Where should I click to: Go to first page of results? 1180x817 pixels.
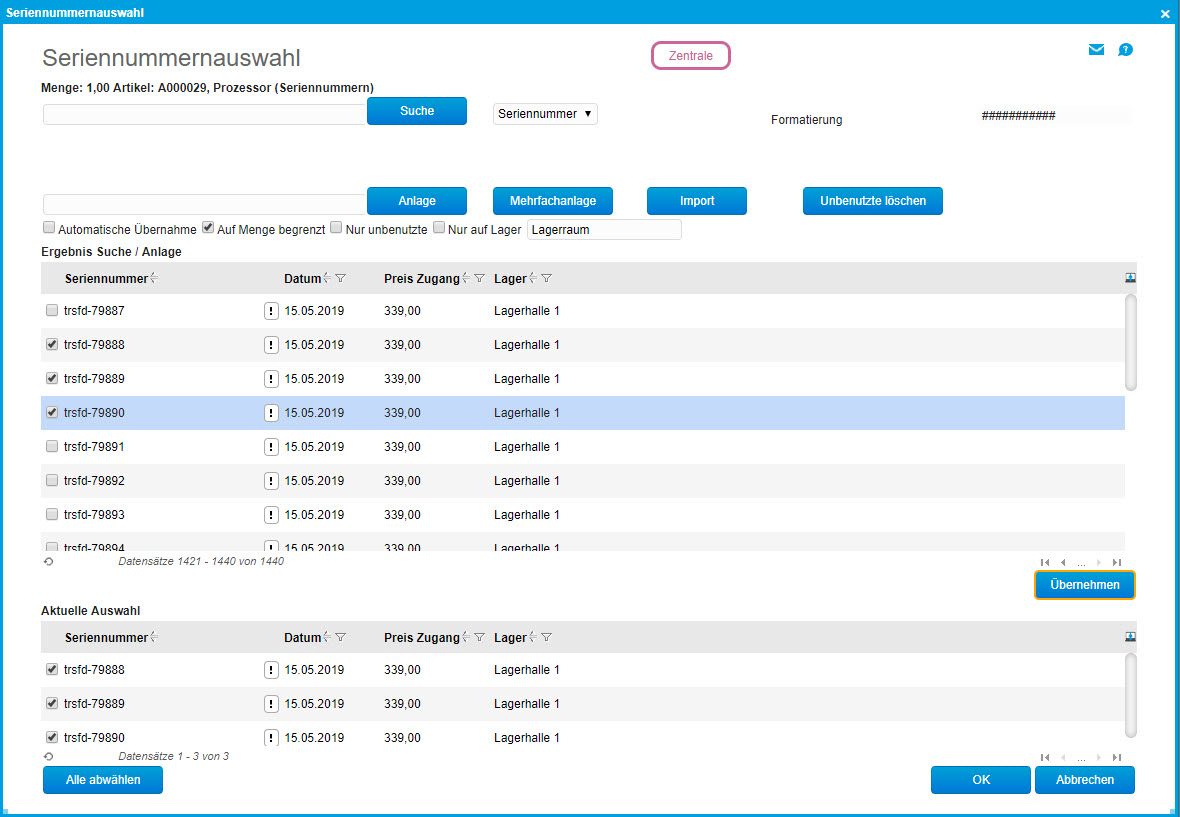(1045, 562)
